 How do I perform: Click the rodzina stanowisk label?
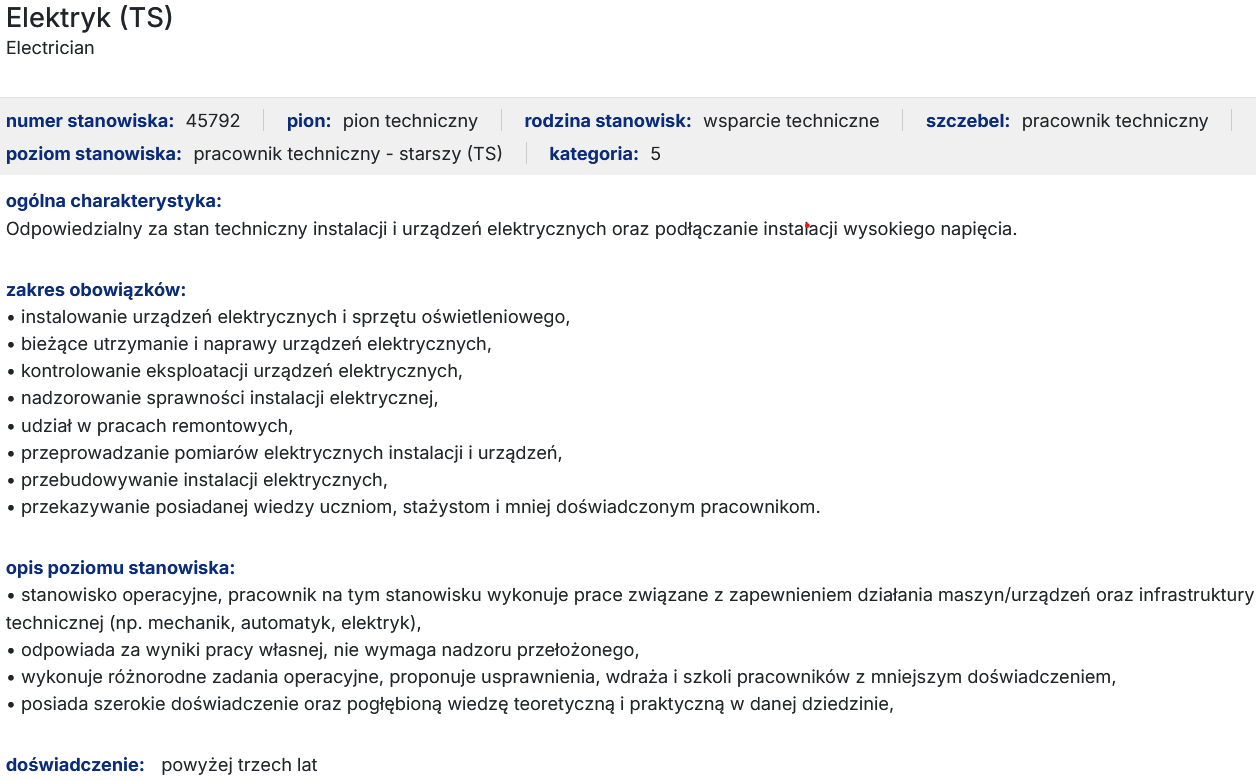[x=607, y=121]
